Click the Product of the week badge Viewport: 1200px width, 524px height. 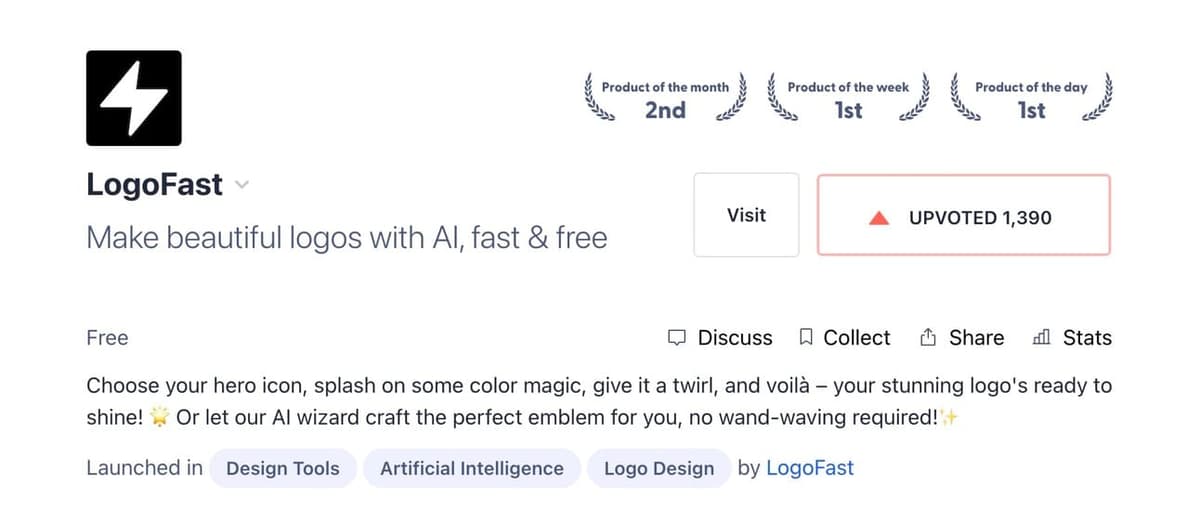(848, 99)
